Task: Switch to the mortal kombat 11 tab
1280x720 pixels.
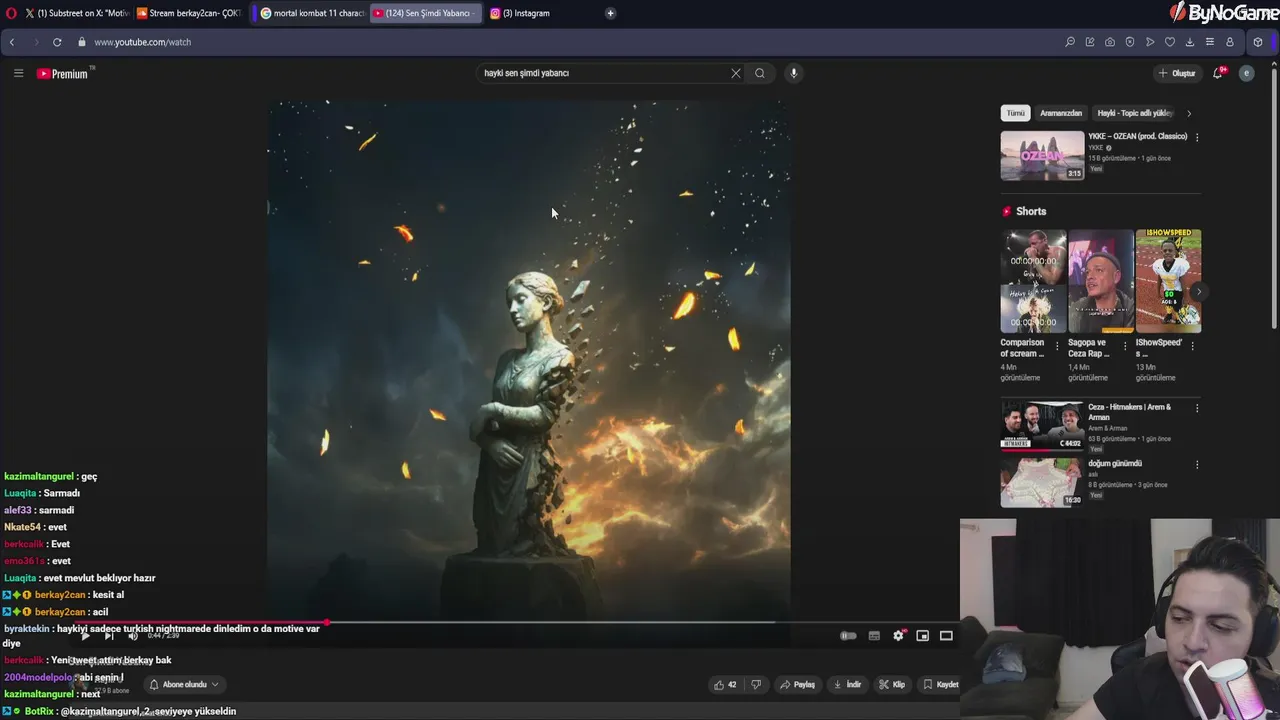Action: 311,13
